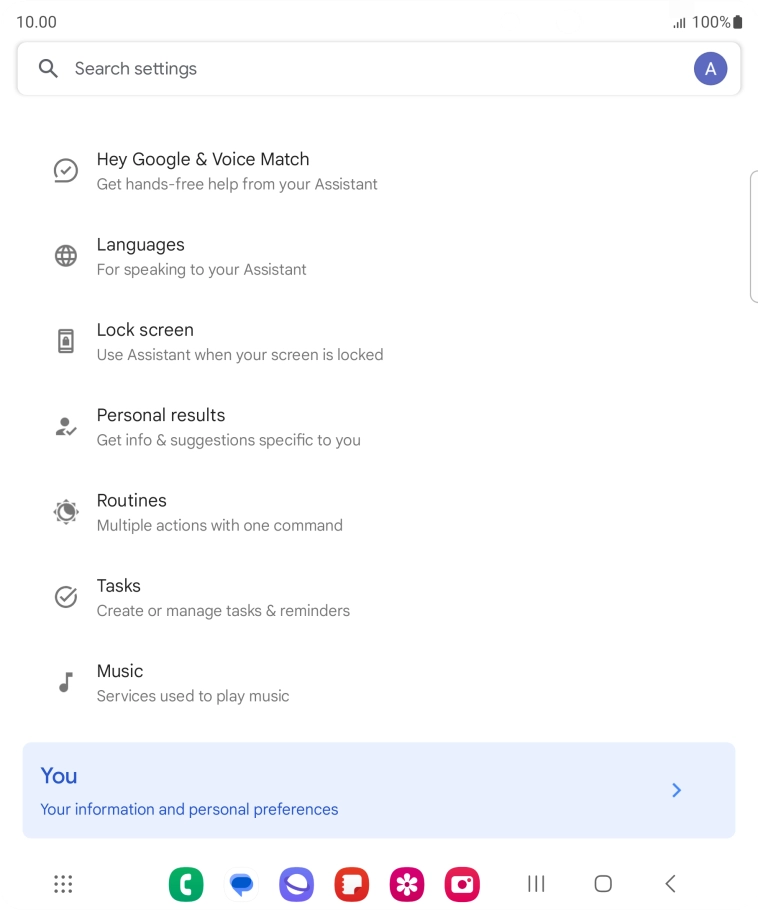Tap the Lock screen phone icon

pyautogui.click(x=65, y=340)
